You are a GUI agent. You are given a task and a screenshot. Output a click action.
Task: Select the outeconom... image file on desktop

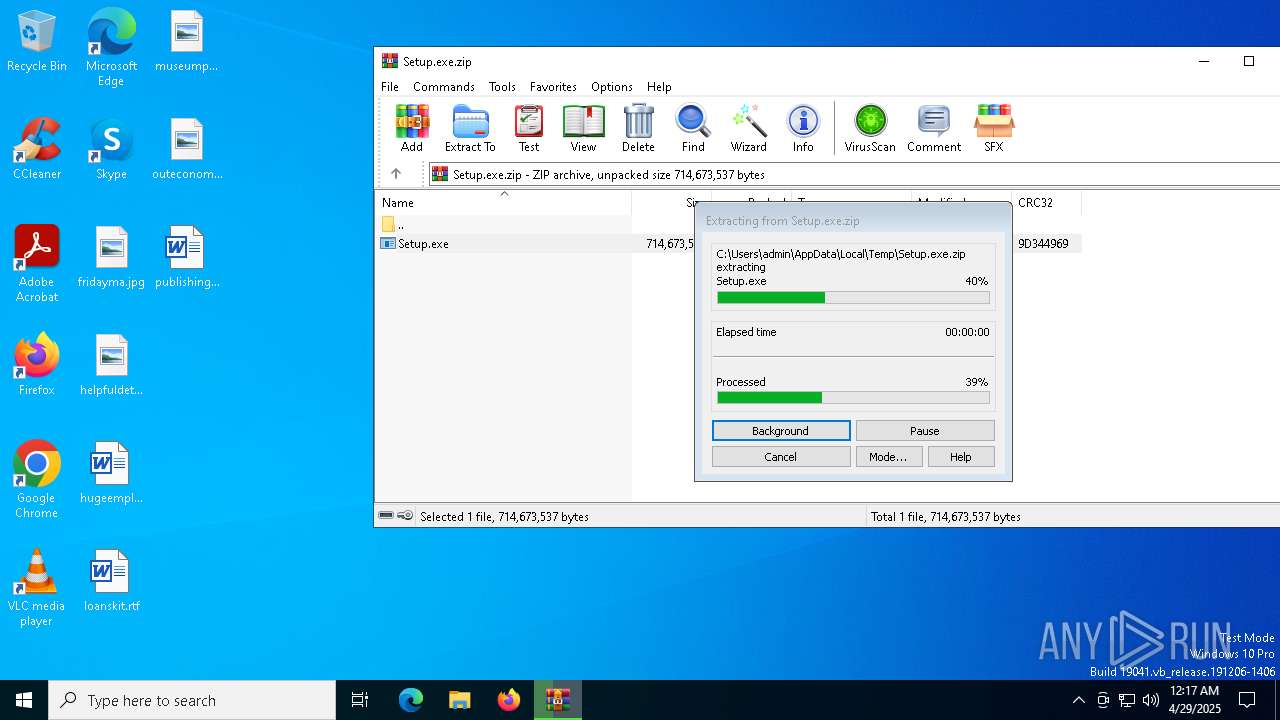(x=187, y=149)
